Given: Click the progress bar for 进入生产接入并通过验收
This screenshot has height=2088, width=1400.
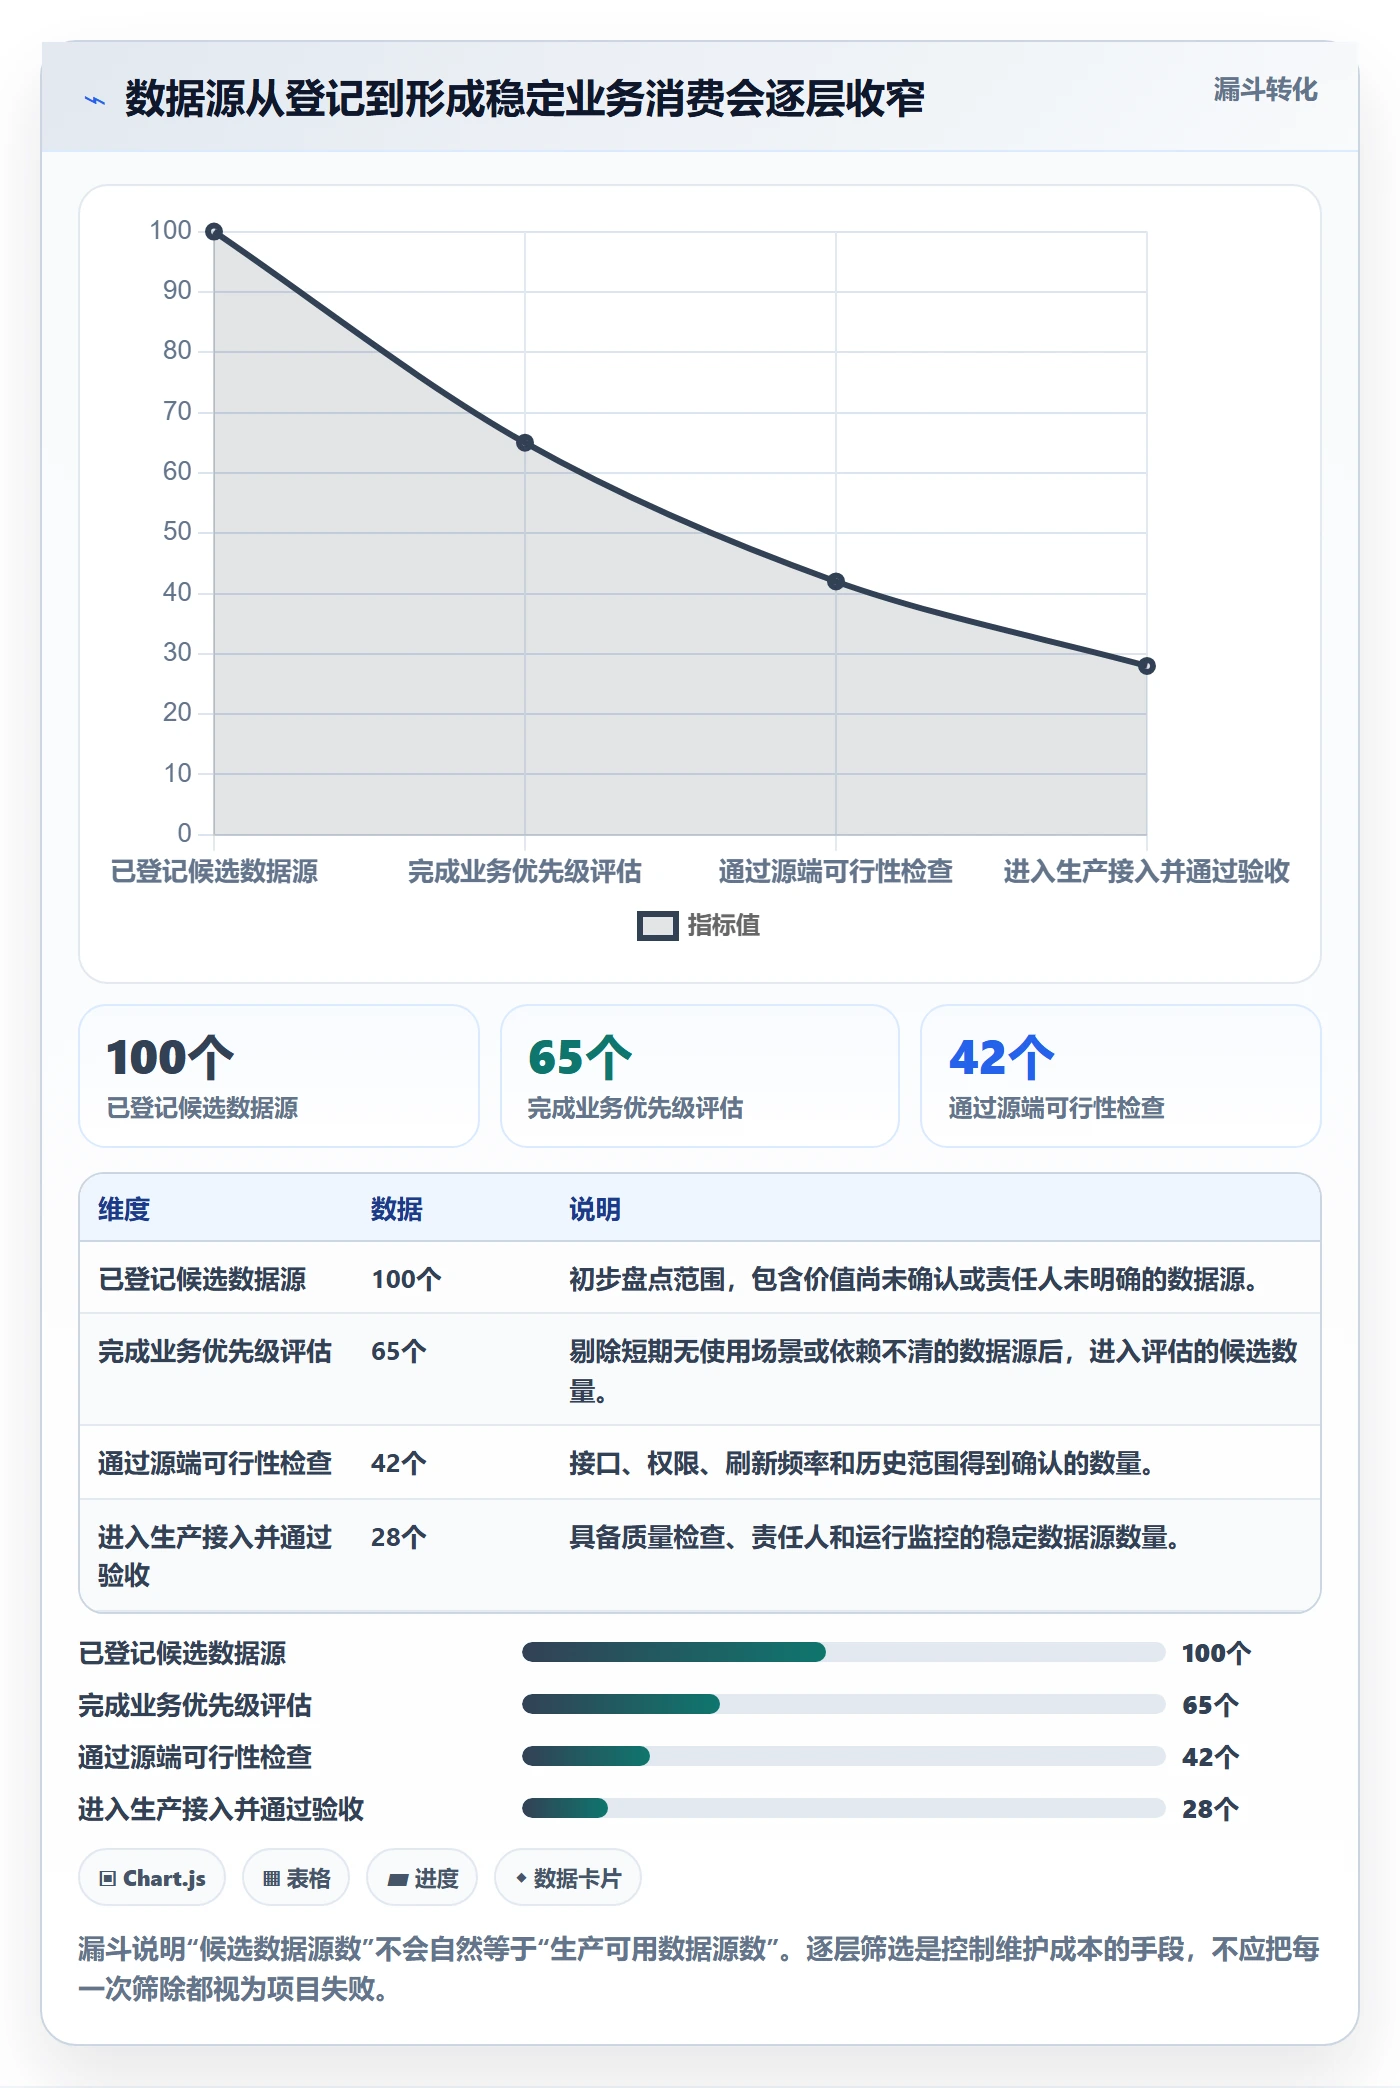Looking at the screenshot, I should (843, 1808).
